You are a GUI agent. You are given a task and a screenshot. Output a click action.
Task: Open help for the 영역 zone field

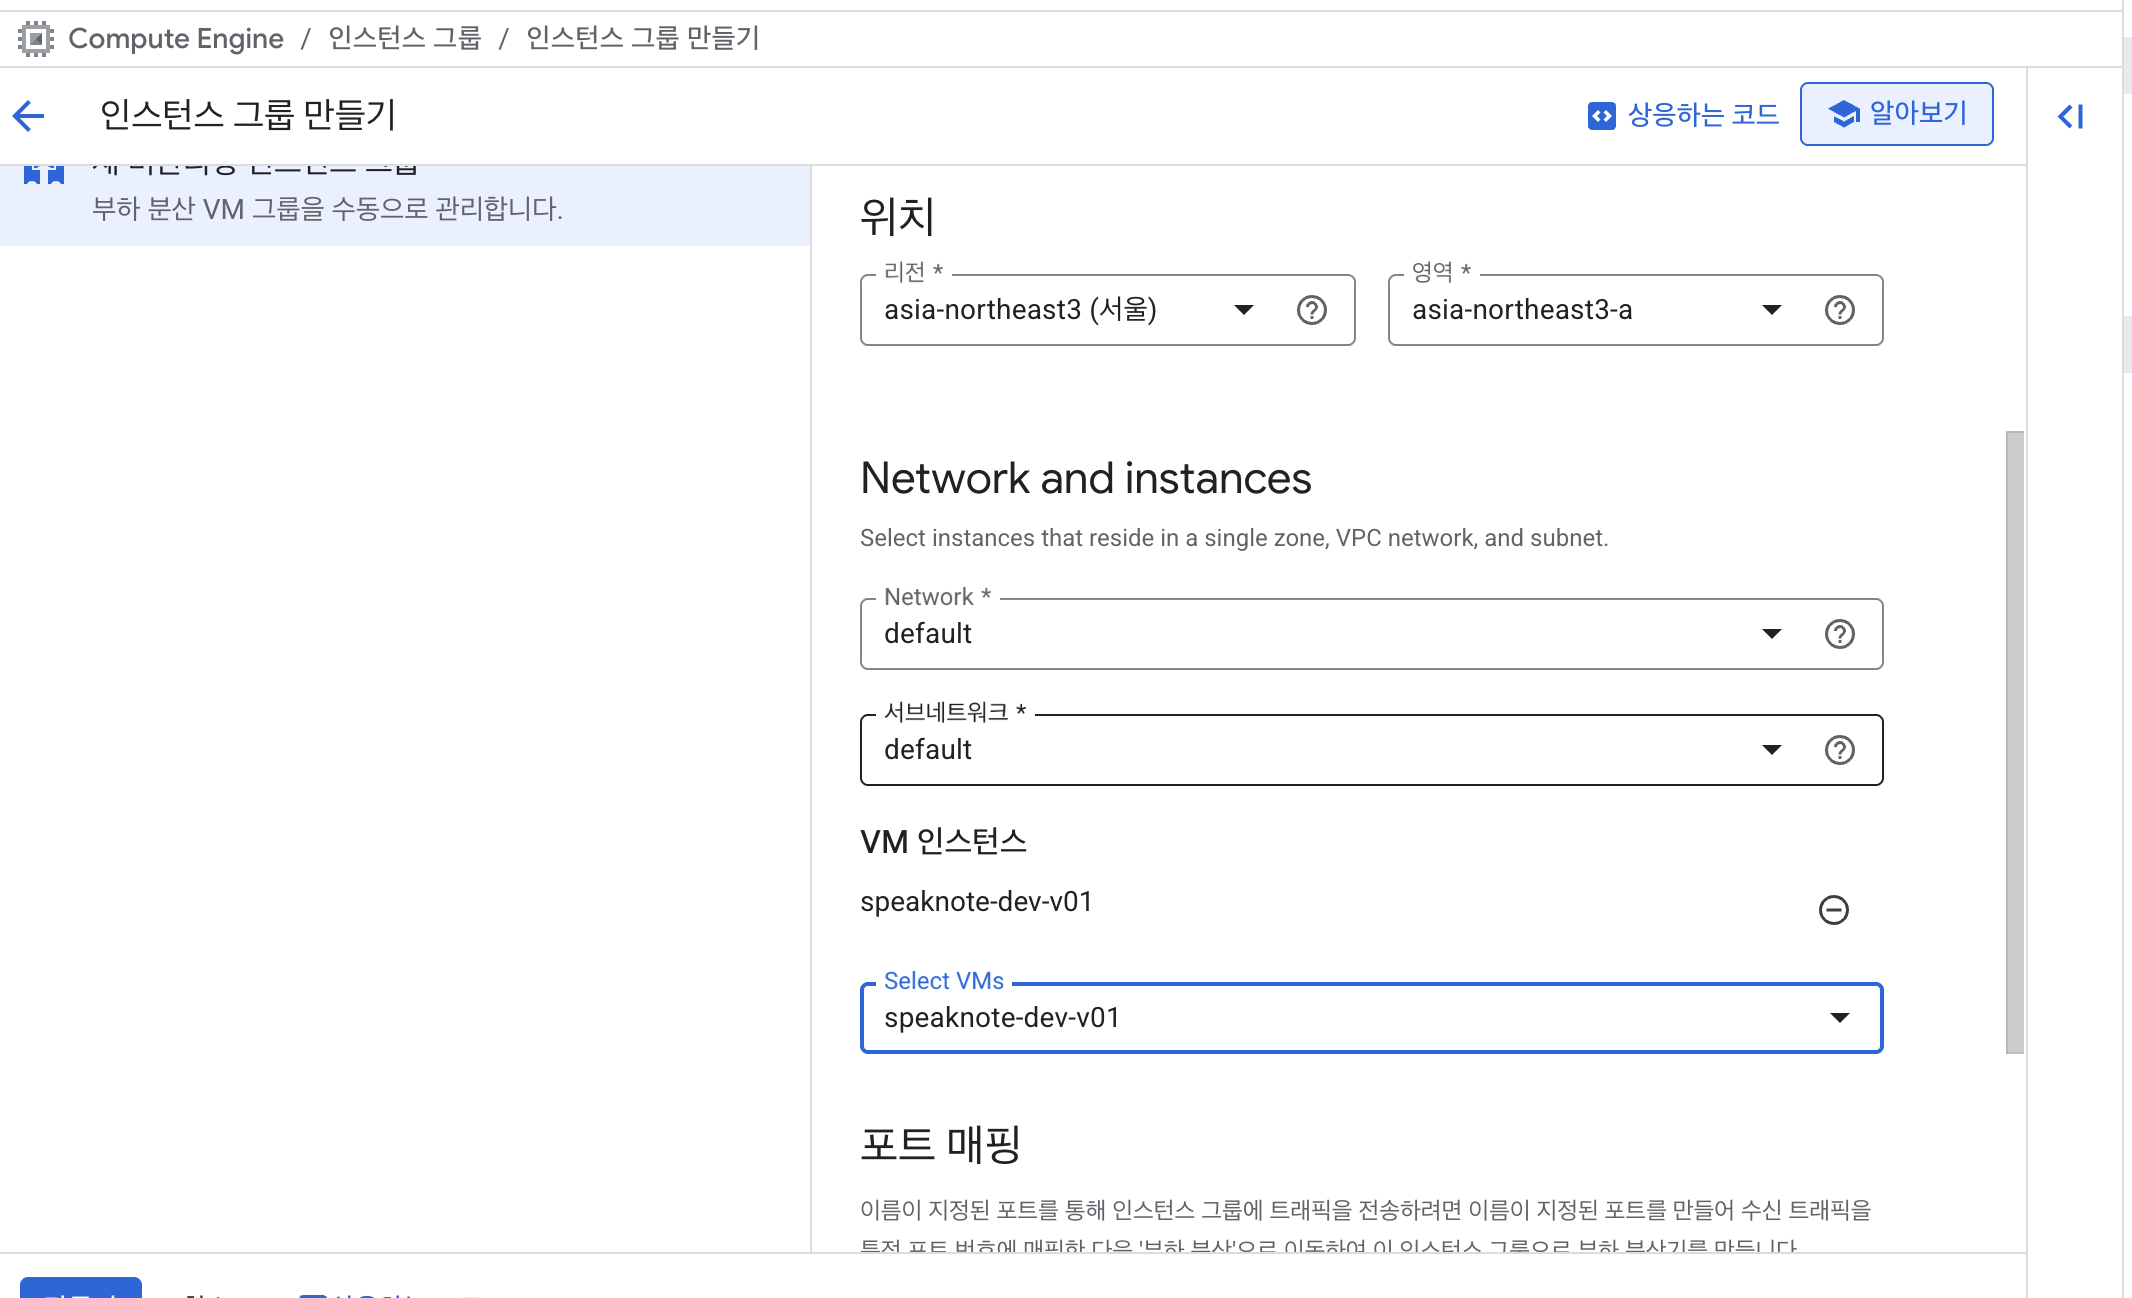pos(1839,310)
